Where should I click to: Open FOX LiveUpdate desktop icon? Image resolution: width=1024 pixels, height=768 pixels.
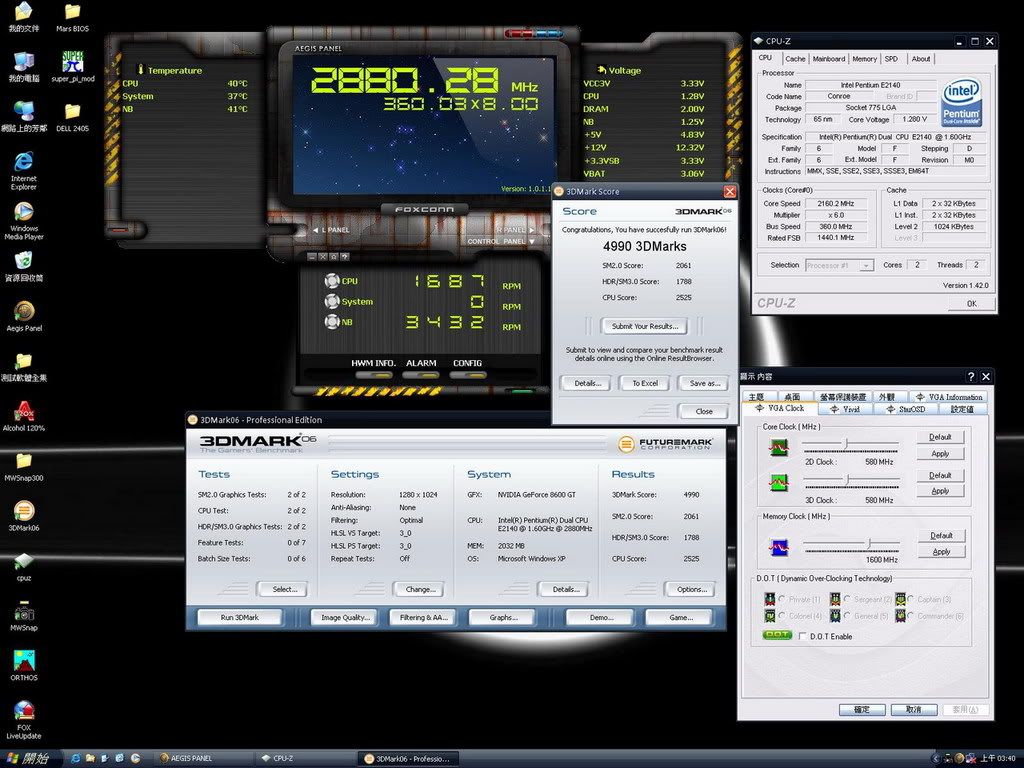tap(24, 719)
